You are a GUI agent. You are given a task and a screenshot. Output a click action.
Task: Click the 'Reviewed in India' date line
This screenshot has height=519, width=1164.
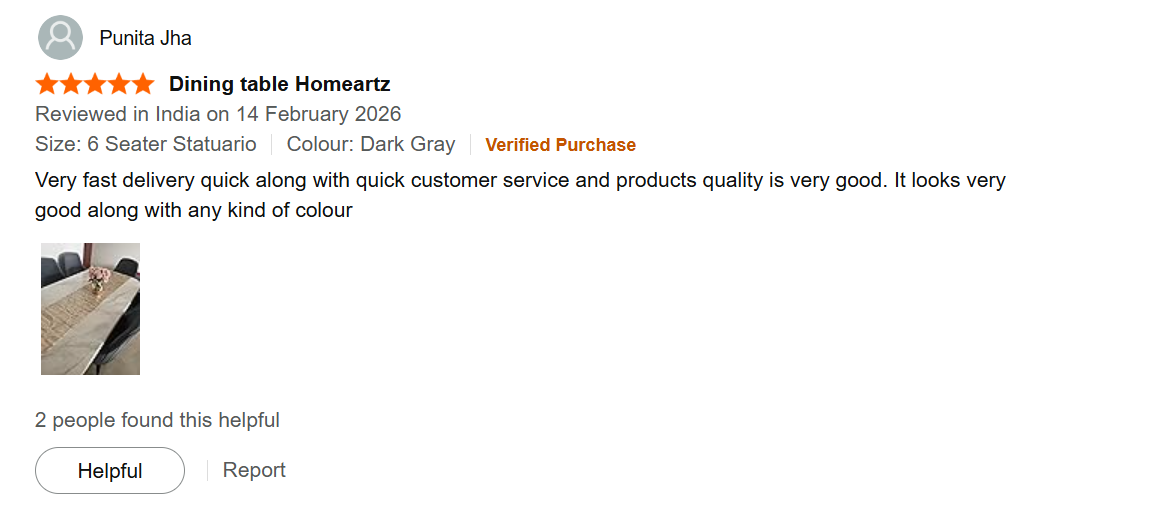click(x=218, y=114)
